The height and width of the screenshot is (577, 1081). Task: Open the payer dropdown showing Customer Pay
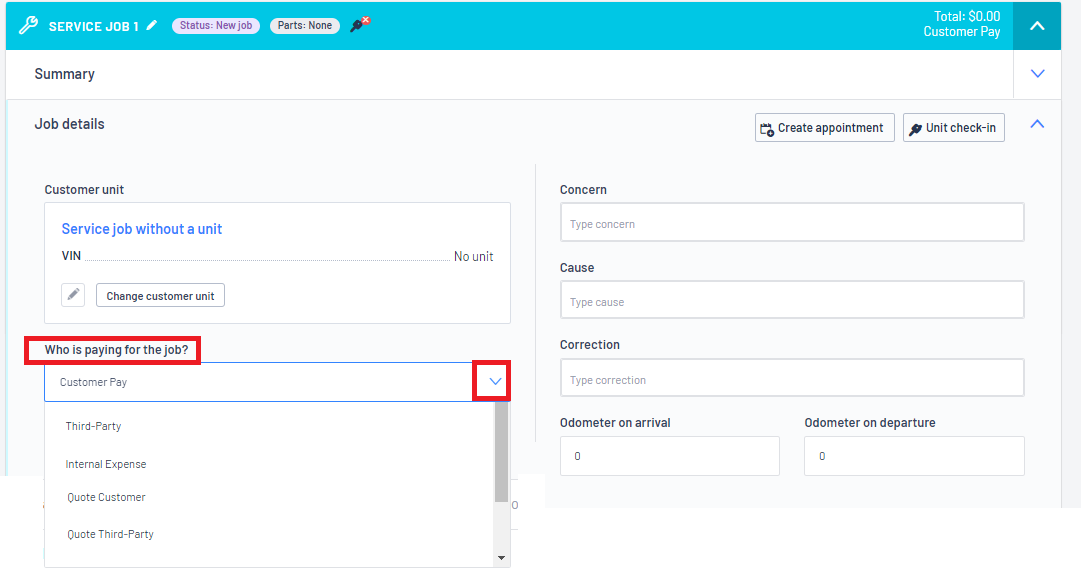tap(277, 382)
